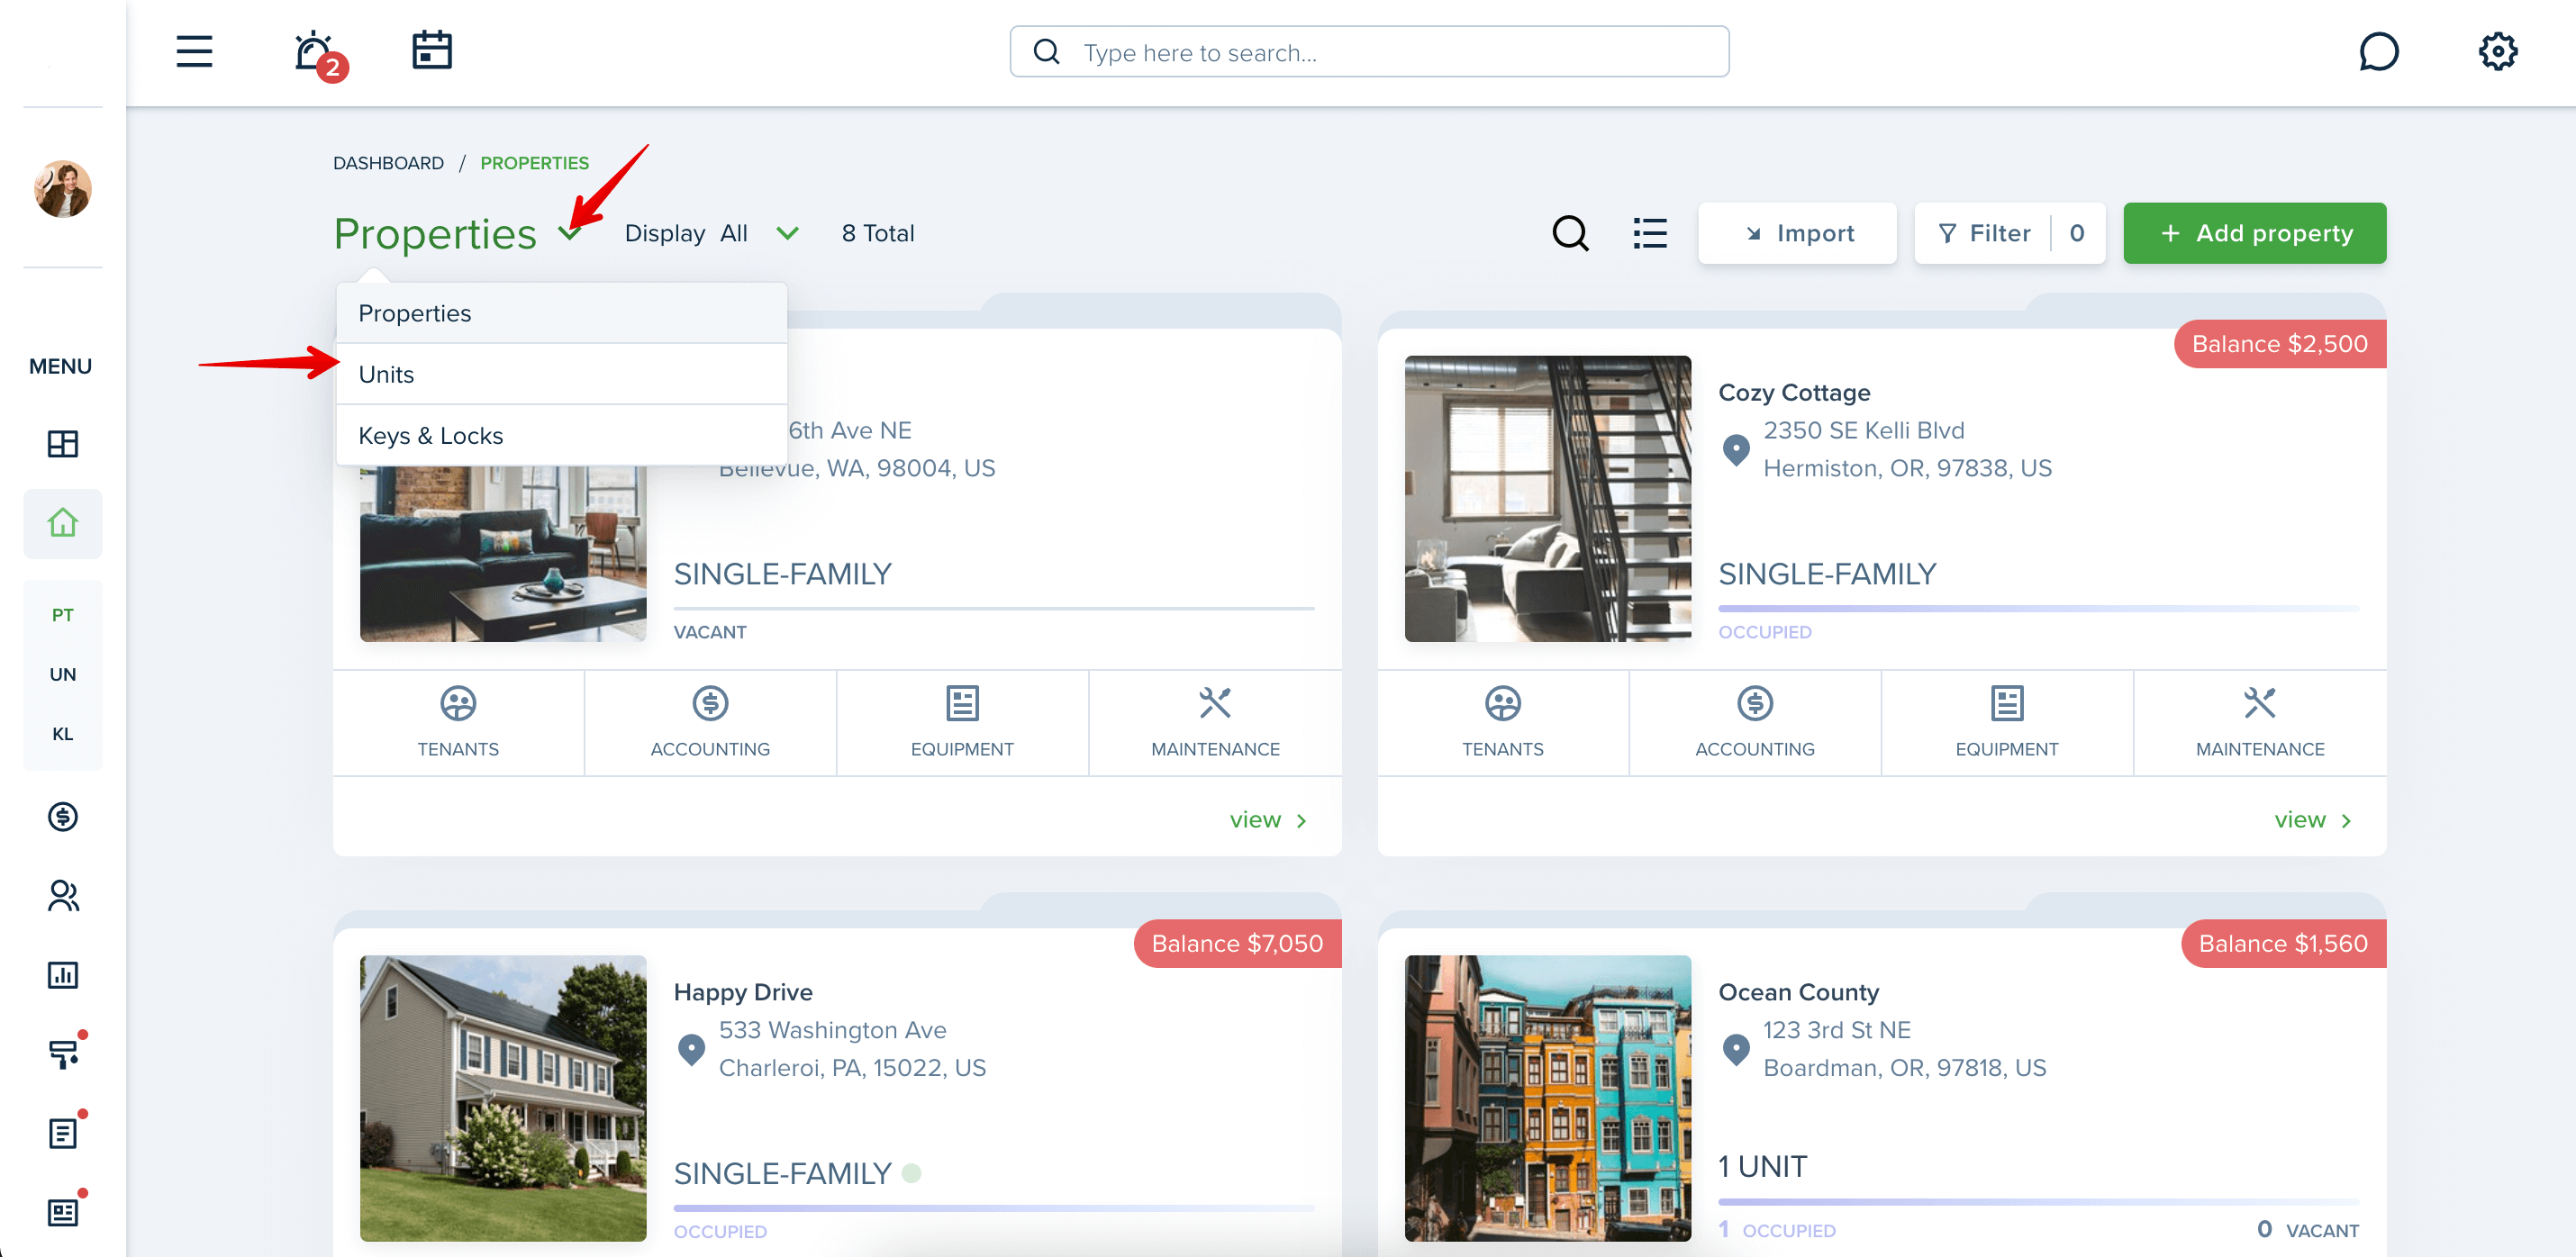Go to DASHBOARD breadcrumb
Screen dimensions: 2576x1257
(388, 163)
